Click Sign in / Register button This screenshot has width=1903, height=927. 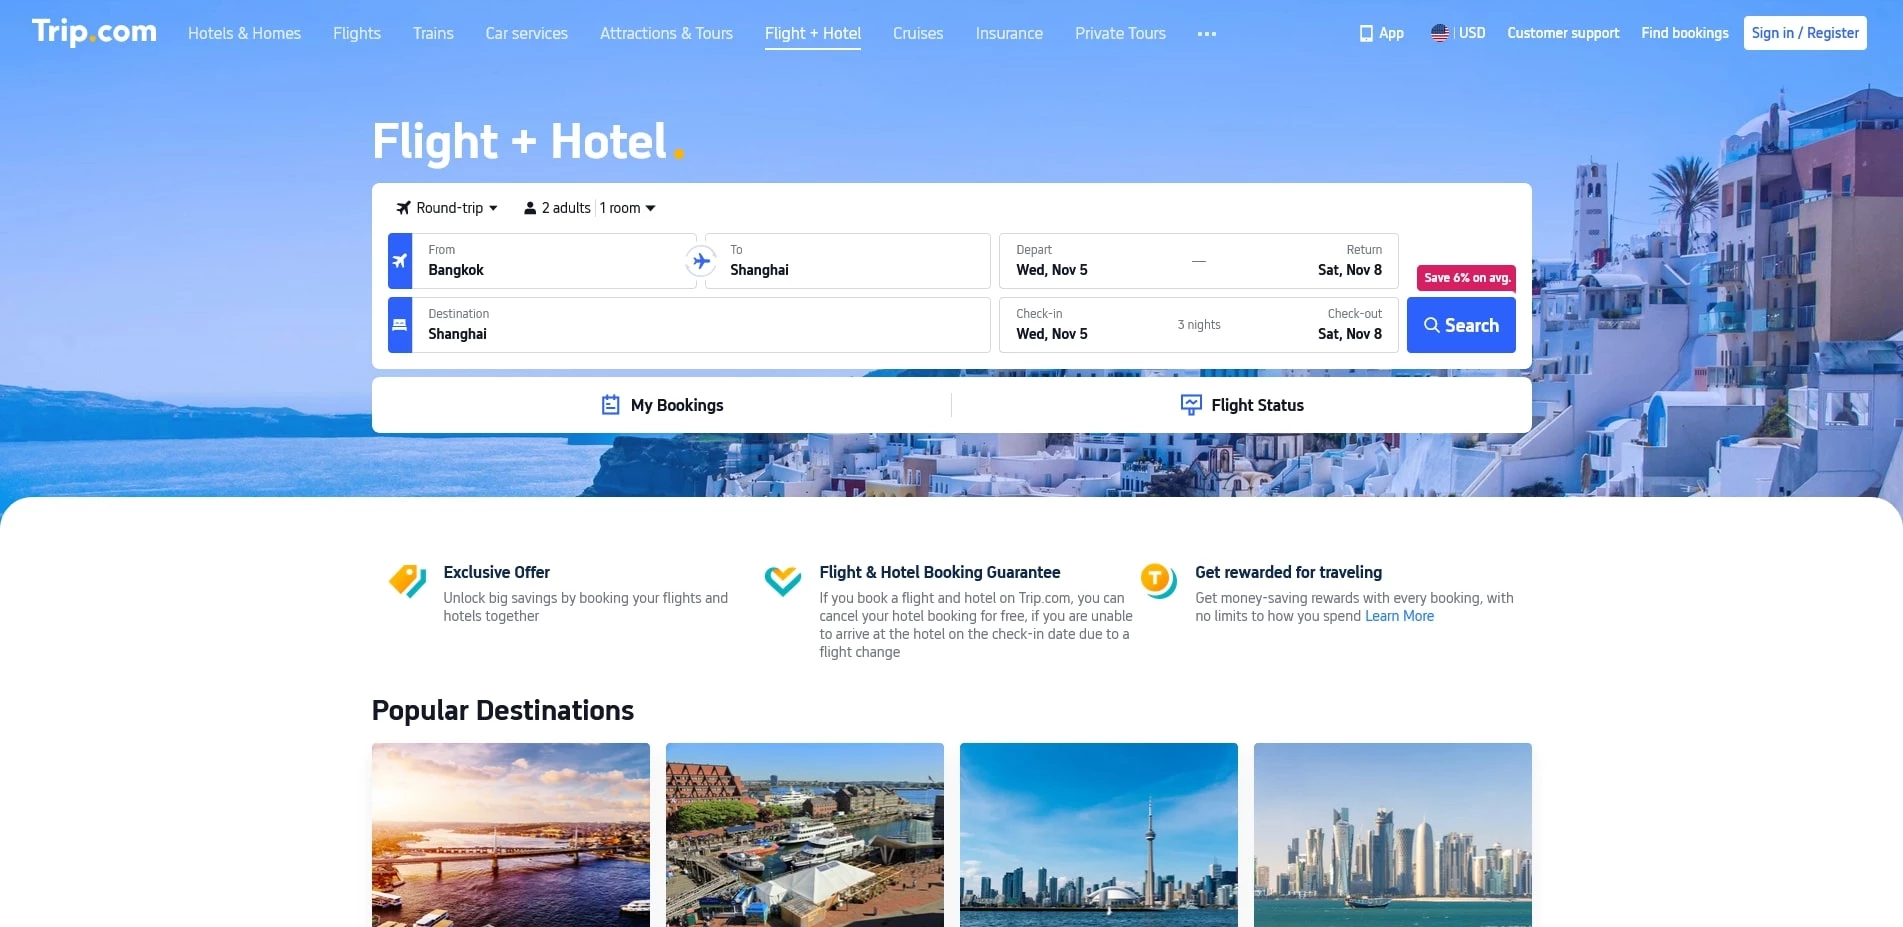[1805, 33]
